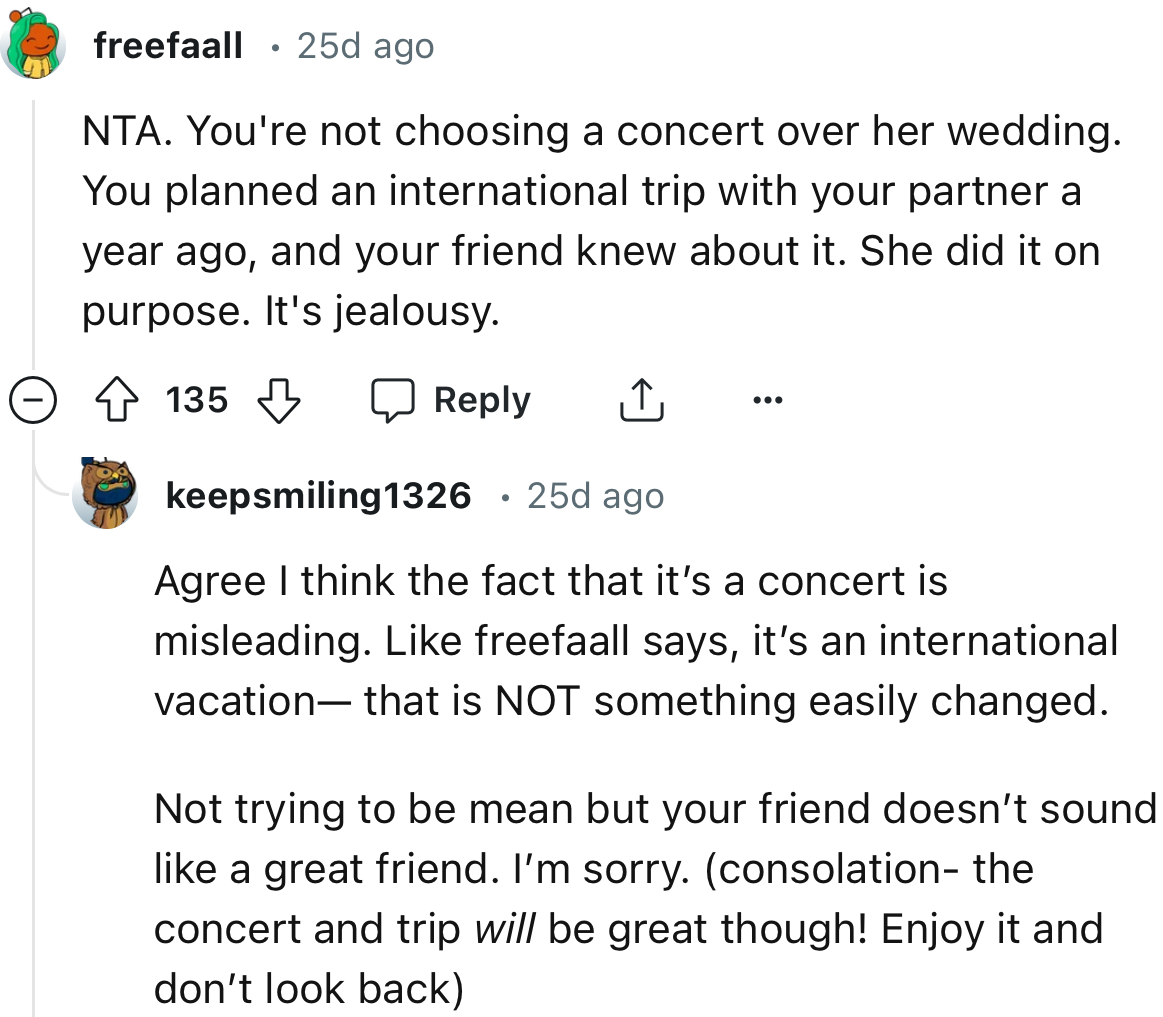
Task: Click the 25d ago timestamp on freefaall's comment
Action: tap(363, 44)
